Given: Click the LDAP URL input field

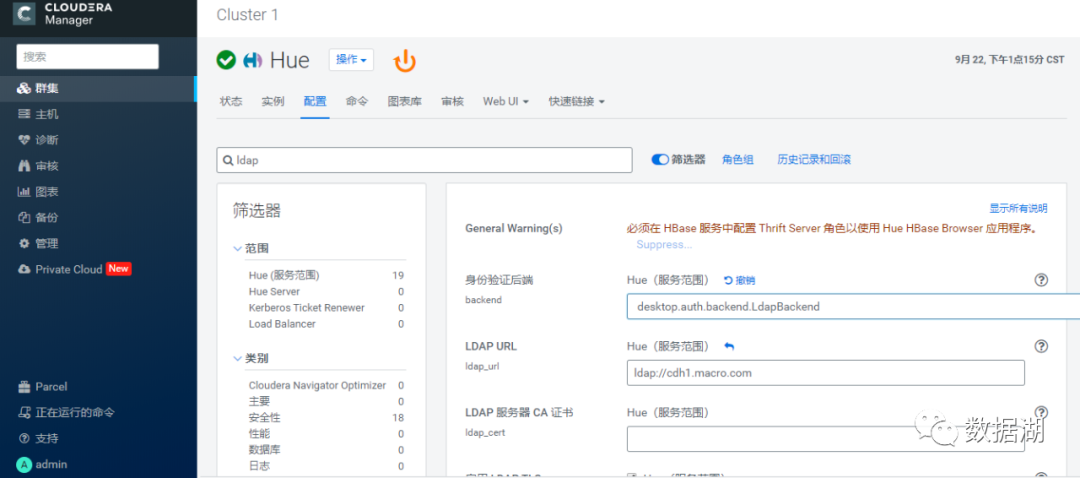Looking at the screenshot, I should 826,373.
